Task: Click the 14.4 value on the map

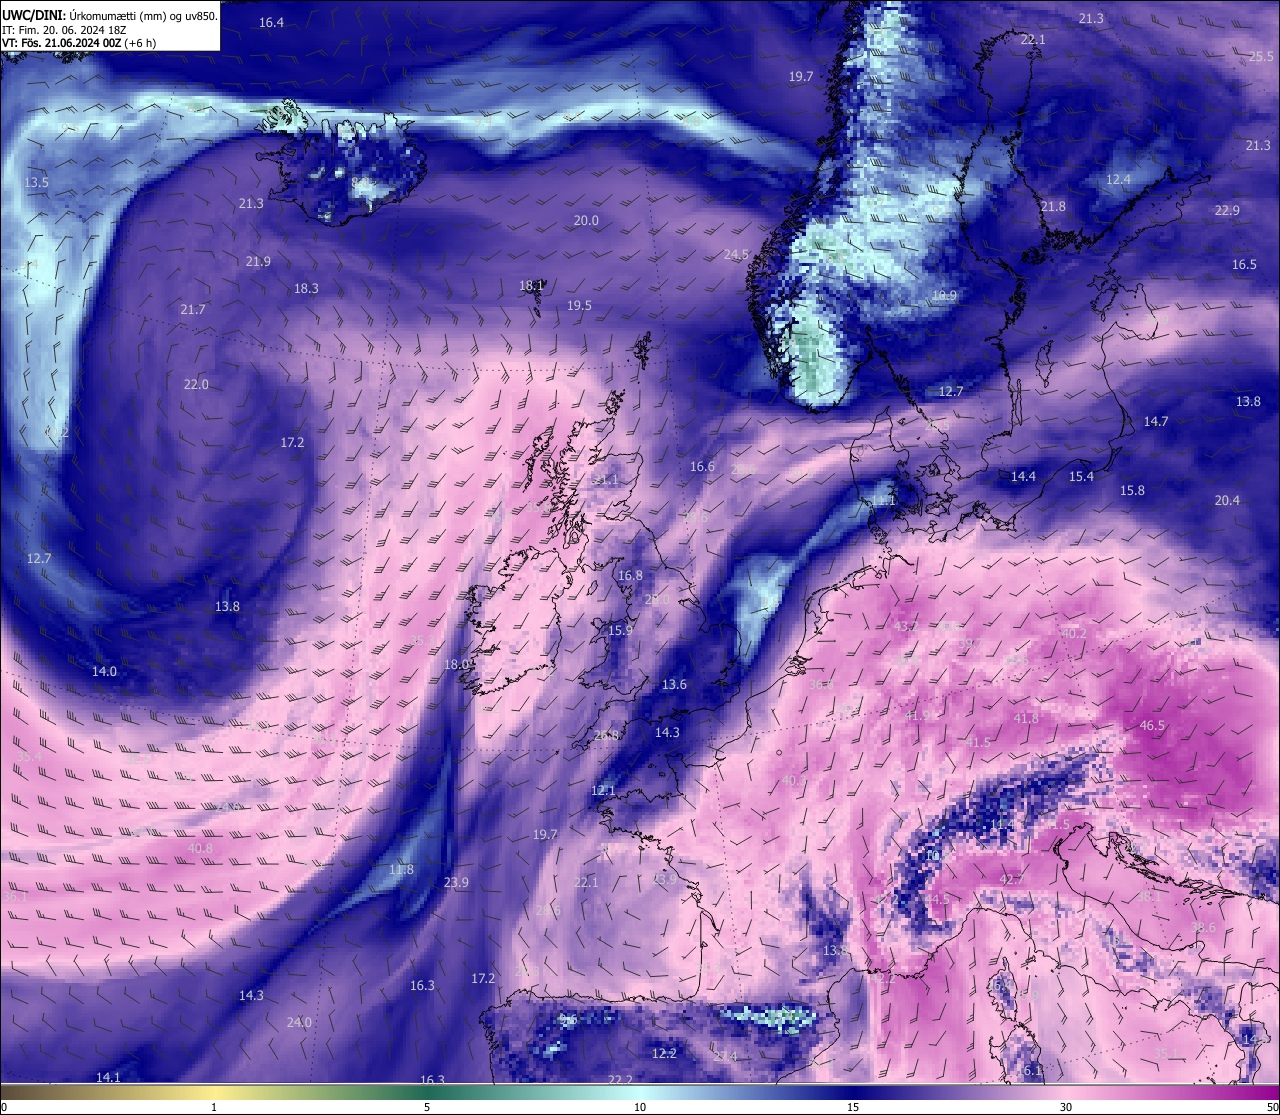Action: click(1023, 476)
